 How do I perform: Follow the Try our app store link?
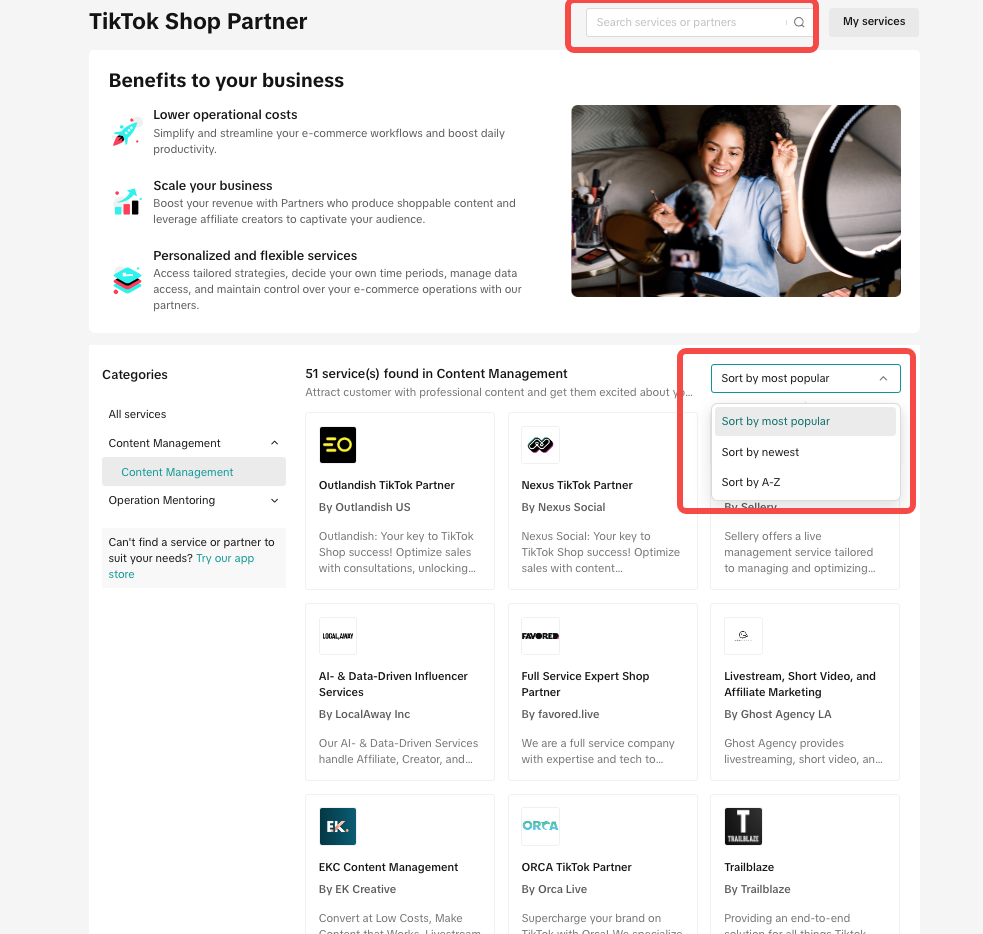225,559
